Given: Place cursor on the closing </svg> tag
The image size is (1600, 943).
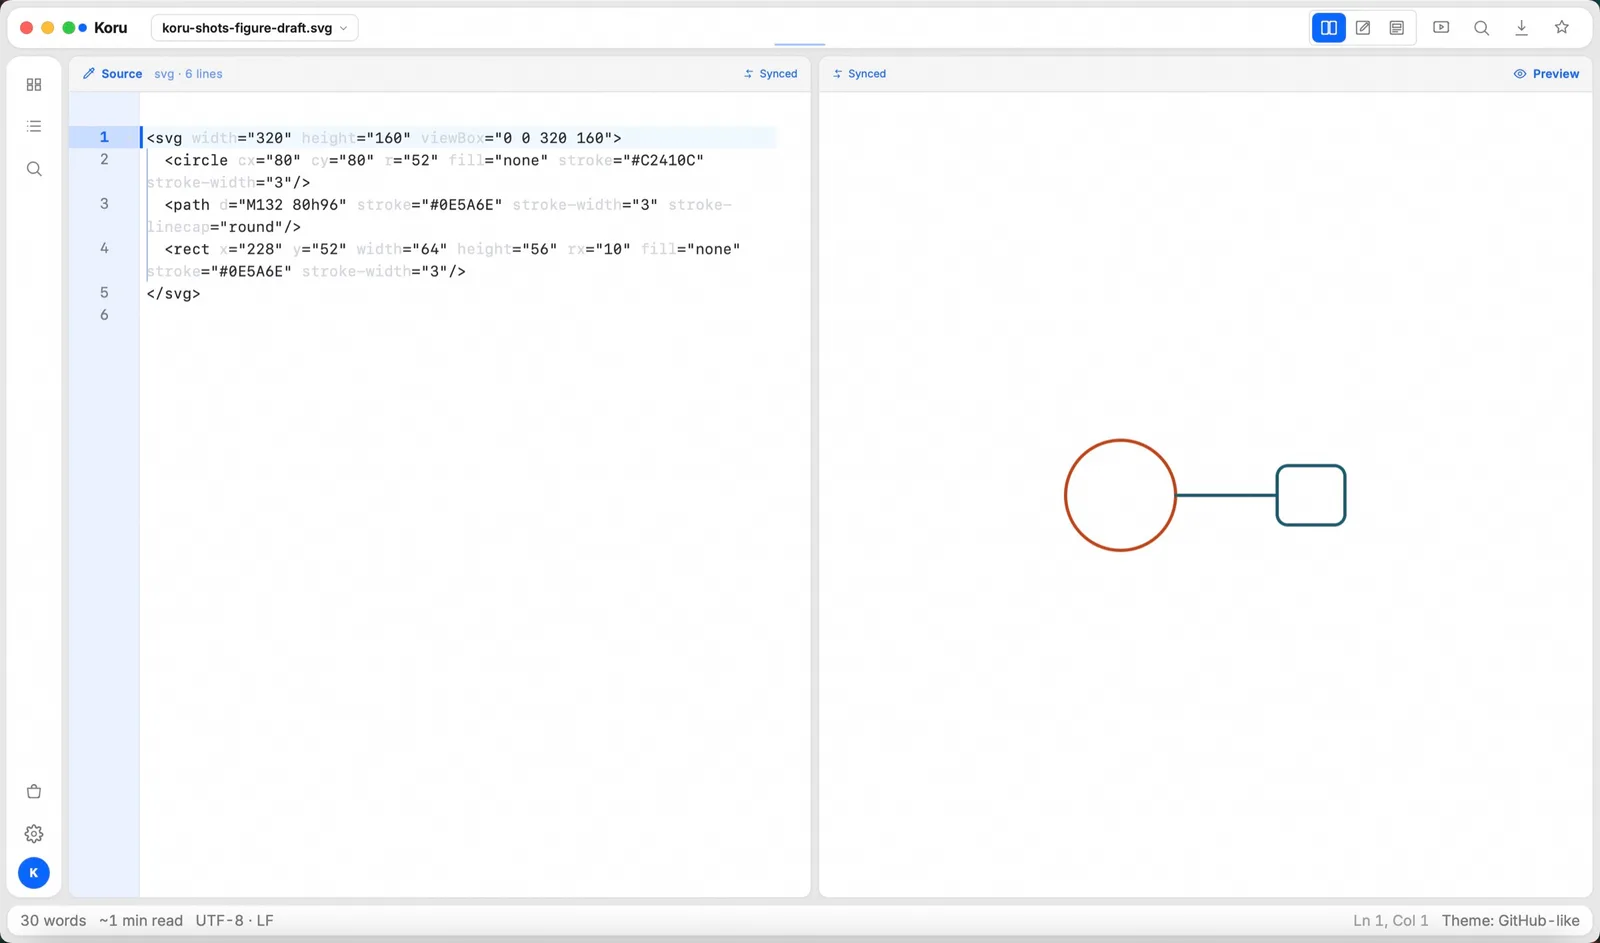Looking at the screenshot, I should click(x=173, y=294).
